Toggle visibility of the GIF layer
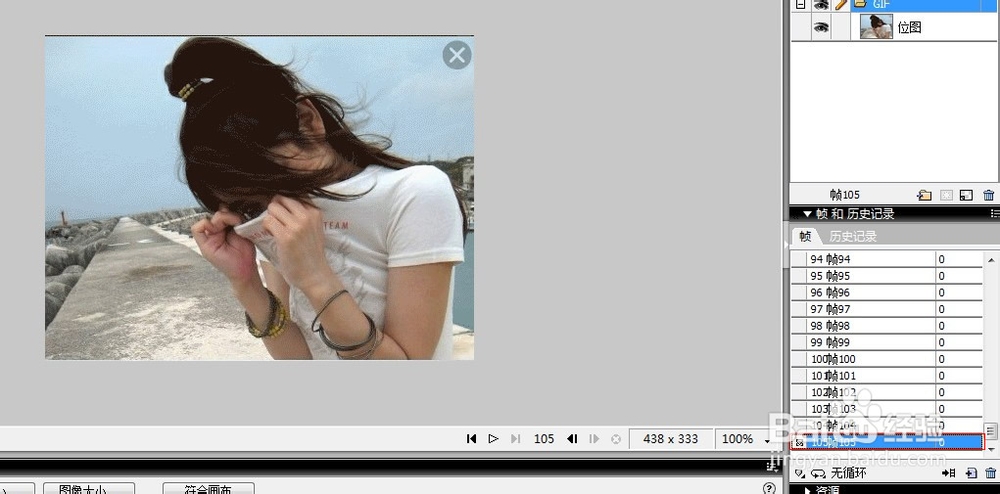The image size is (1000, 494). (821, 4)
